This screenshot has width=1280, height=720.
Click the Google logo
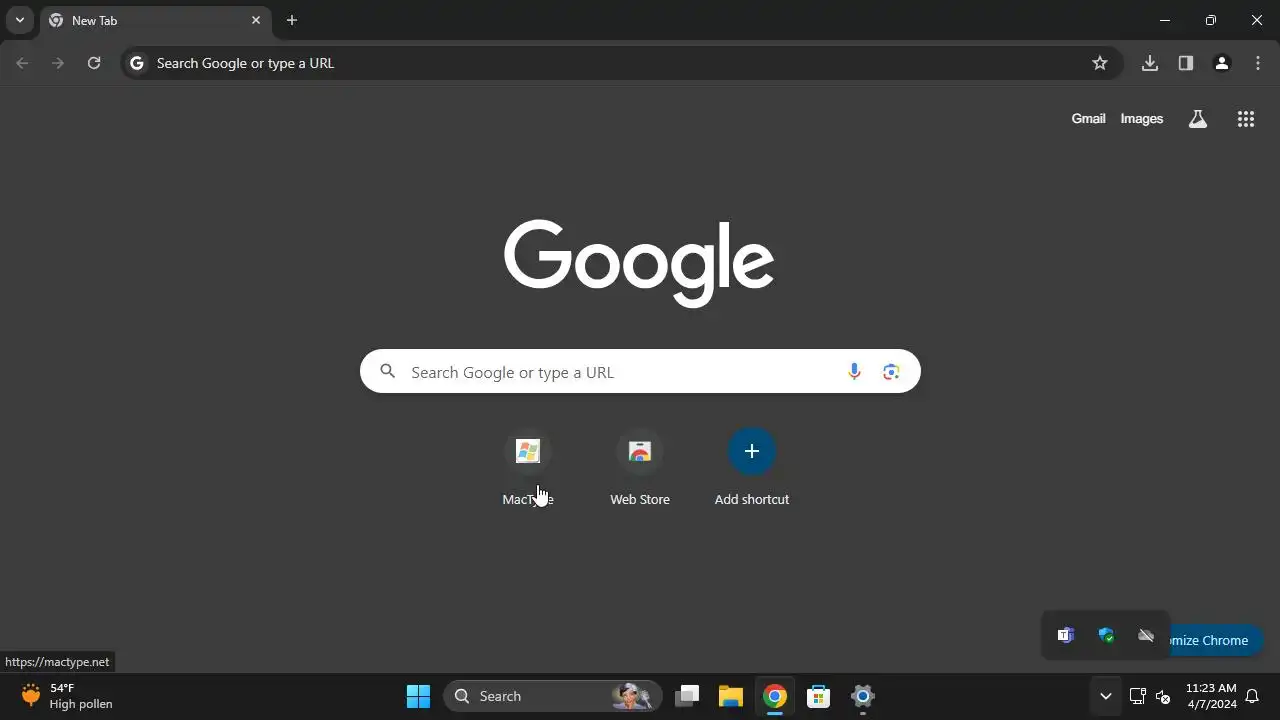[x=639, y=263]
